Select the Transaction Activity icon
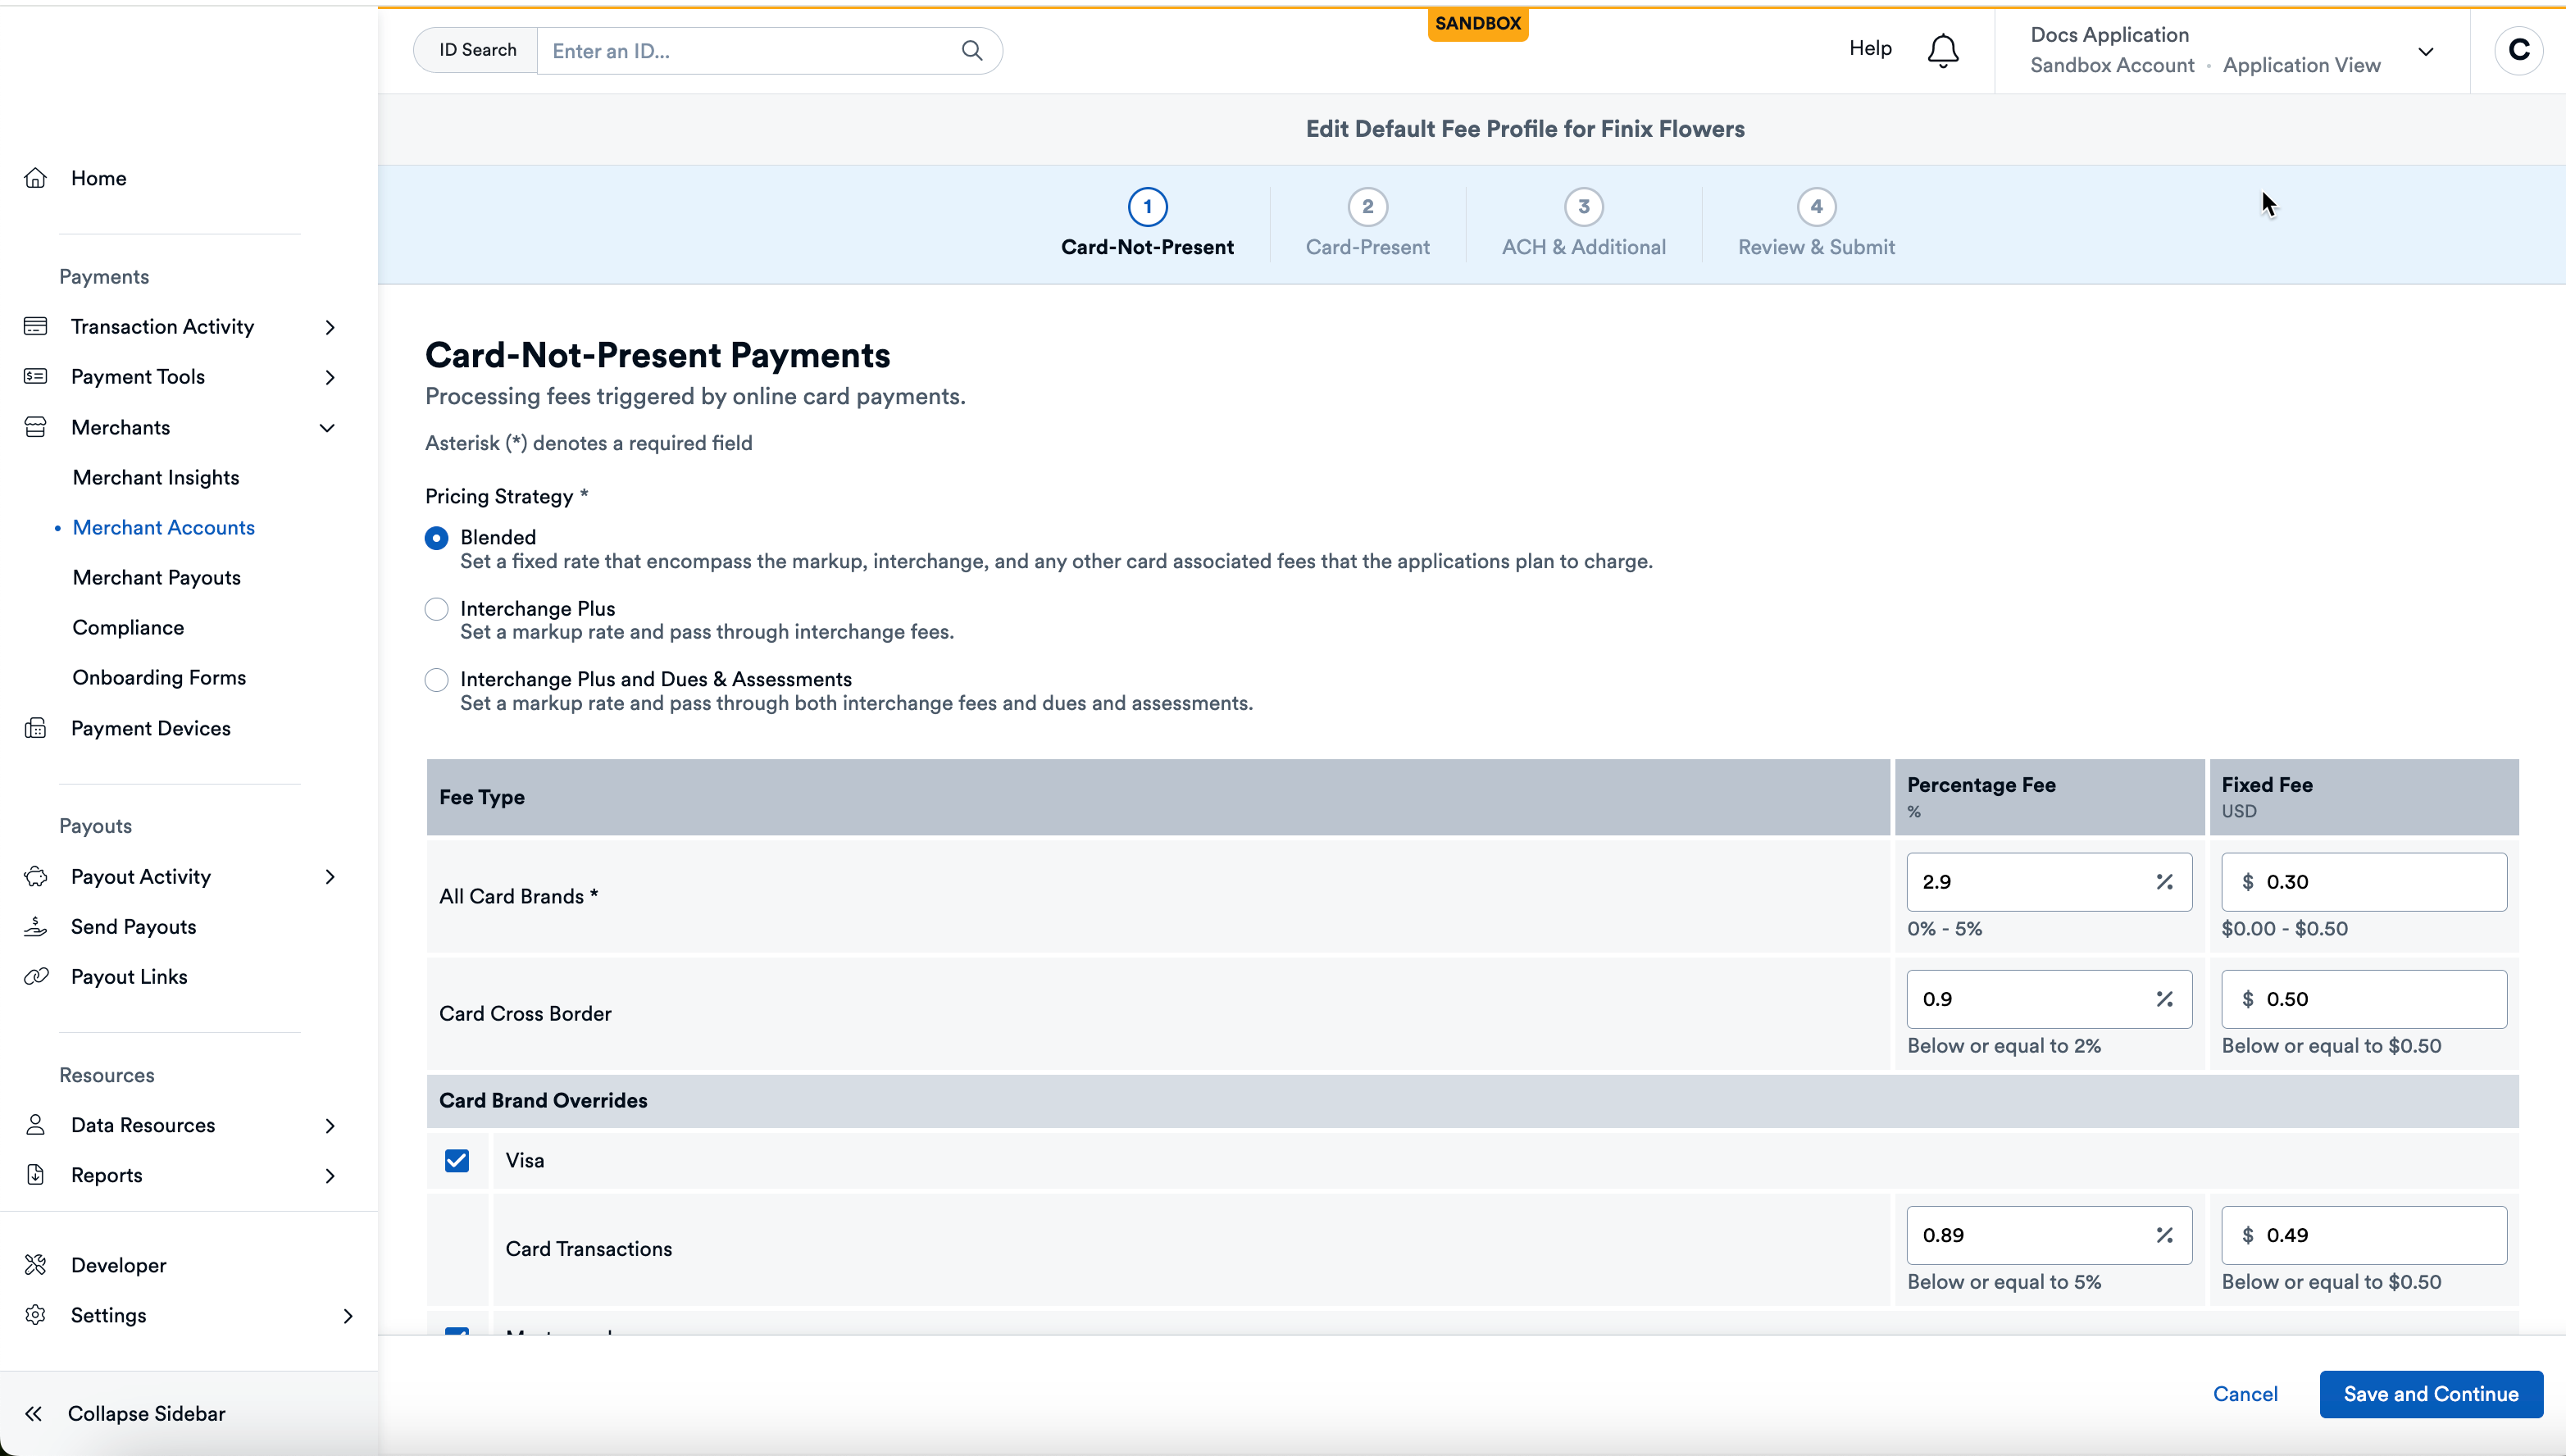Screen dimensions: 2566x1456 (36, 326)
